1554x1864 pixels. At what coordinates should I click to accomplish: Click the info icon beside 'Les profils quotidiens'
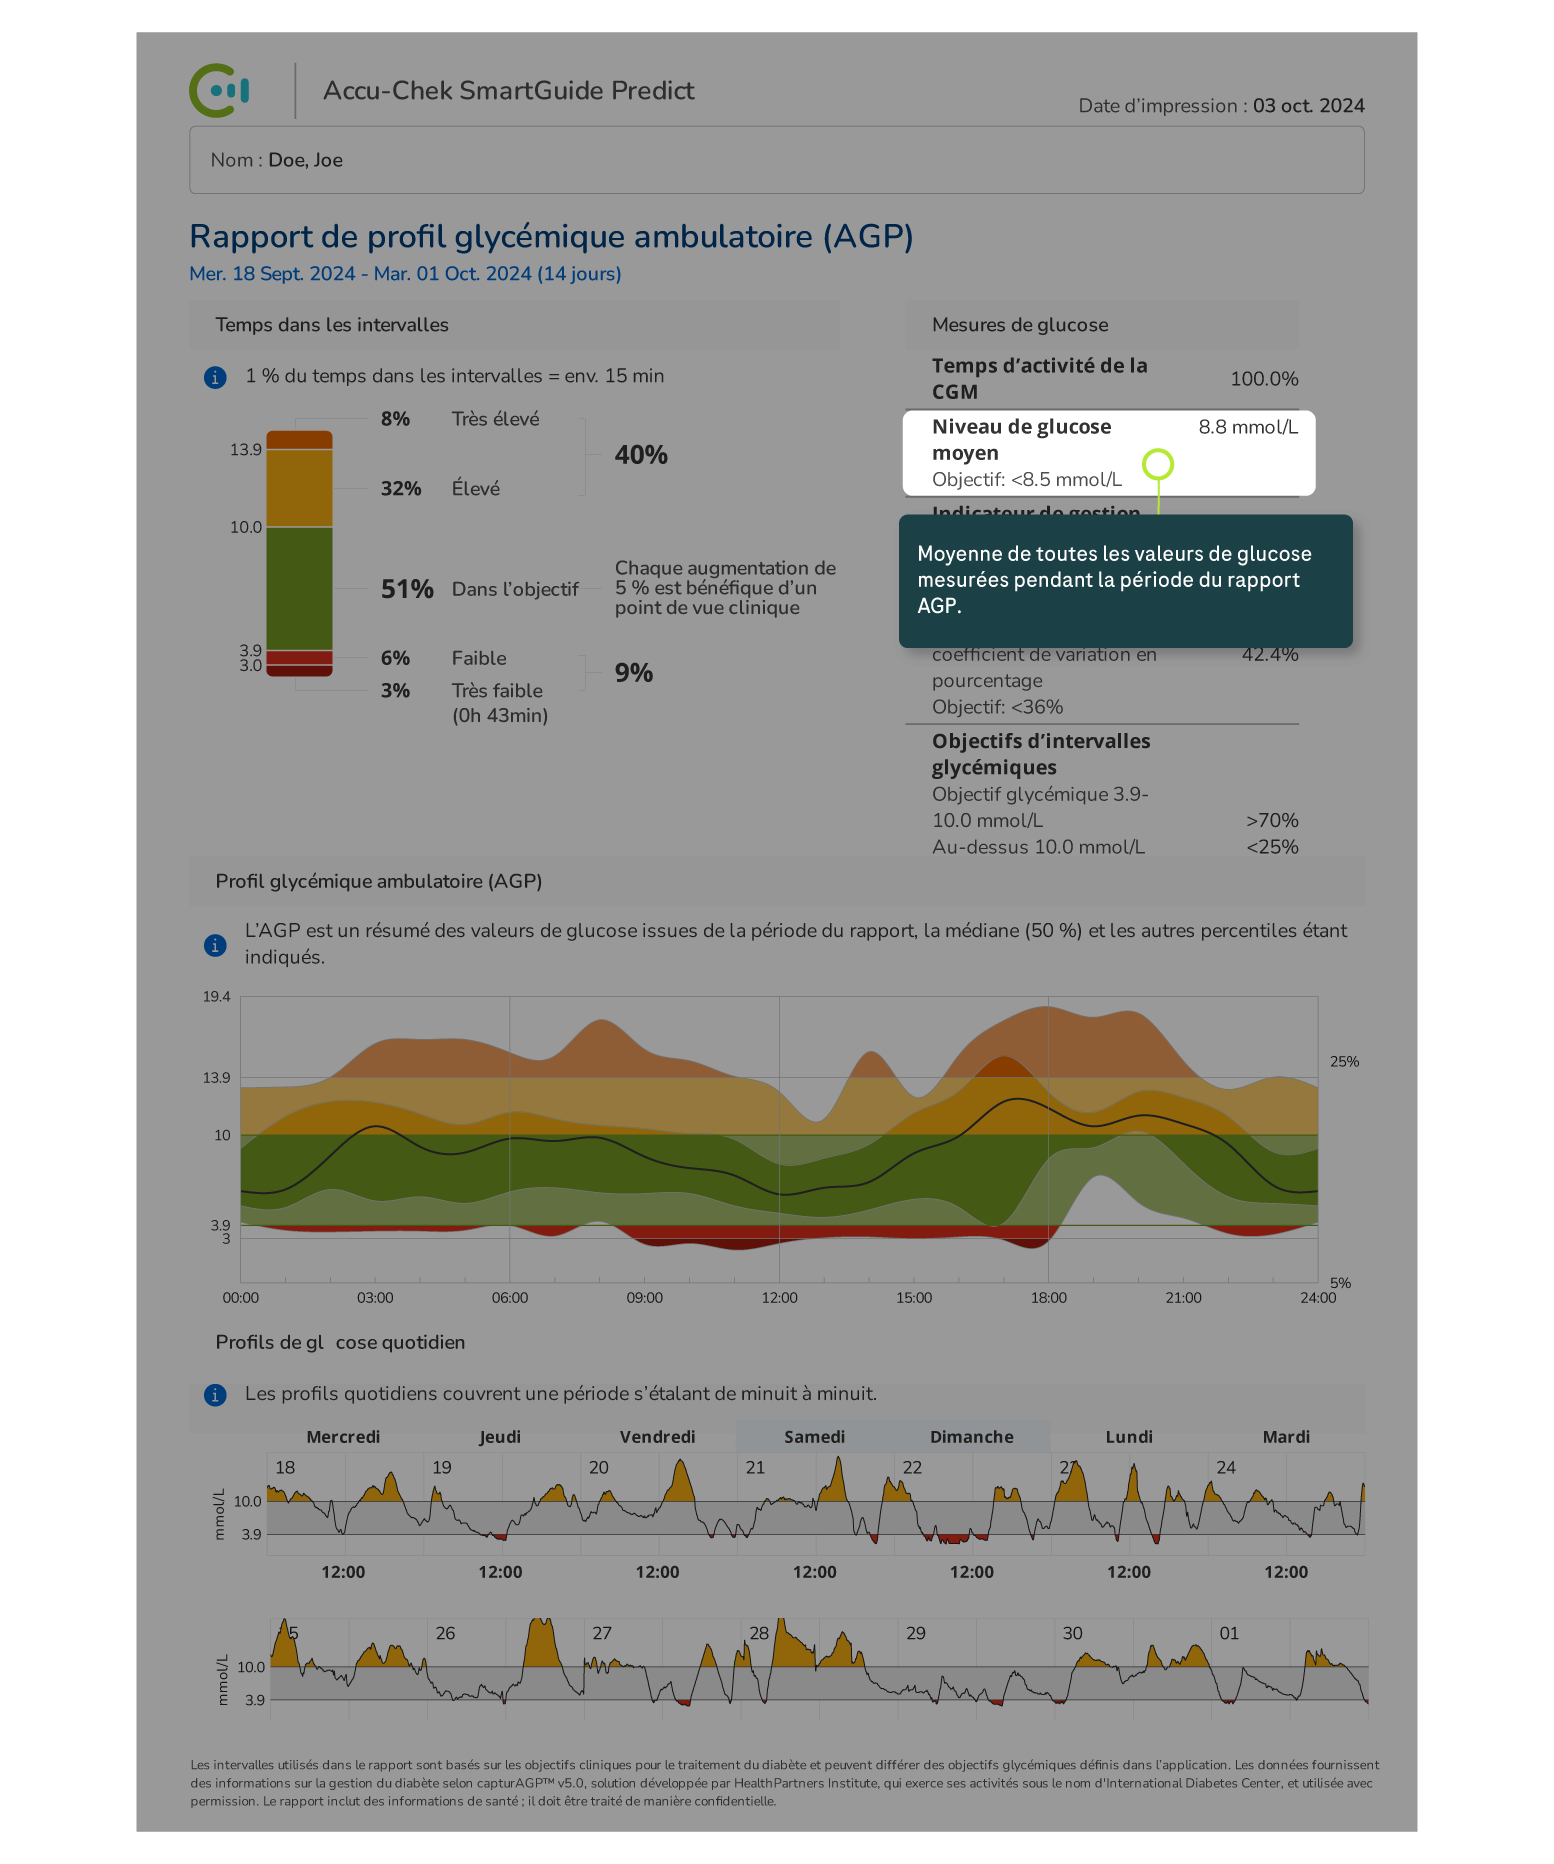[215, 1395]
